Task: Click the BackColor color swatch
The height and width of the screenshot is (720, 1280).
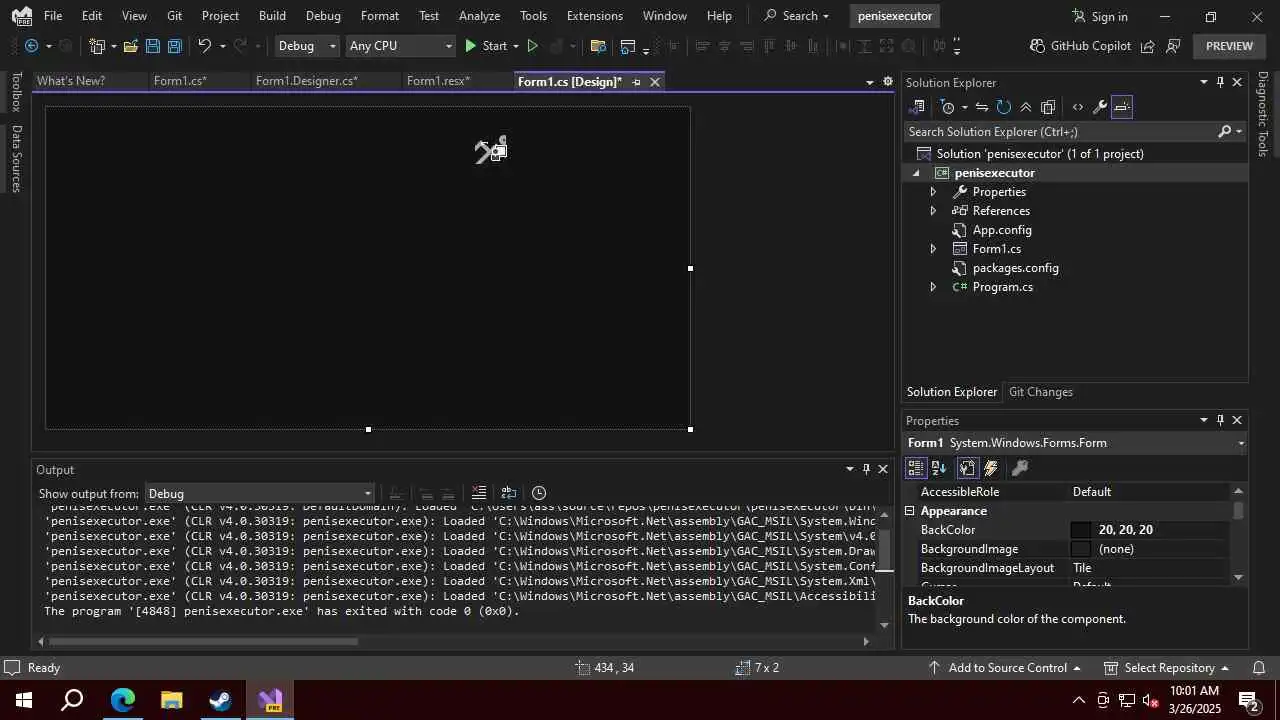Action: tap(1080, 530)
